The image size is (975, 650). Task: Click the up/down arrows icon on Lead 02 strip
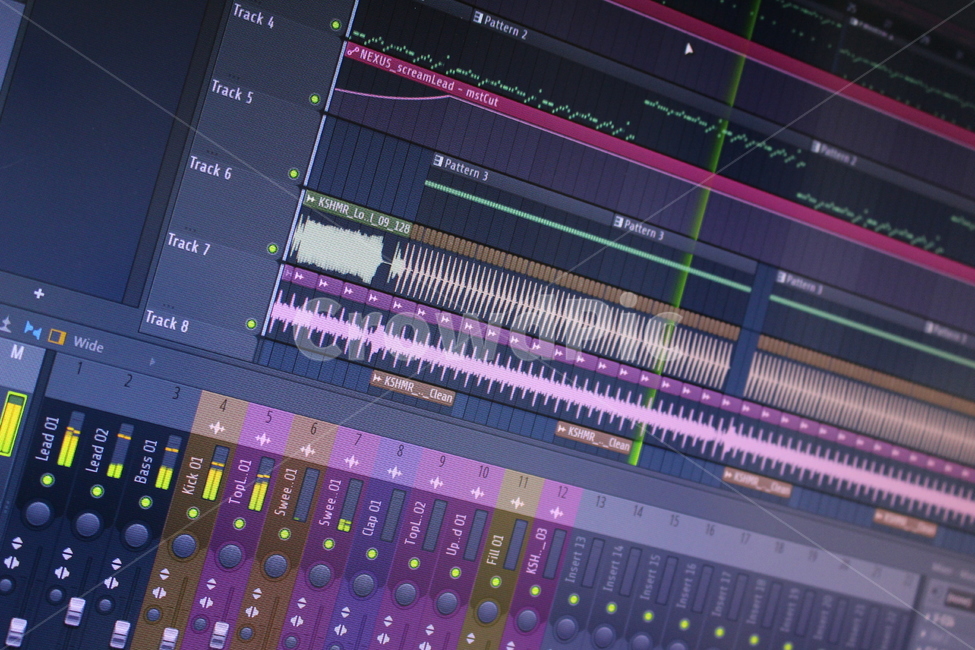tap(67, 554)
